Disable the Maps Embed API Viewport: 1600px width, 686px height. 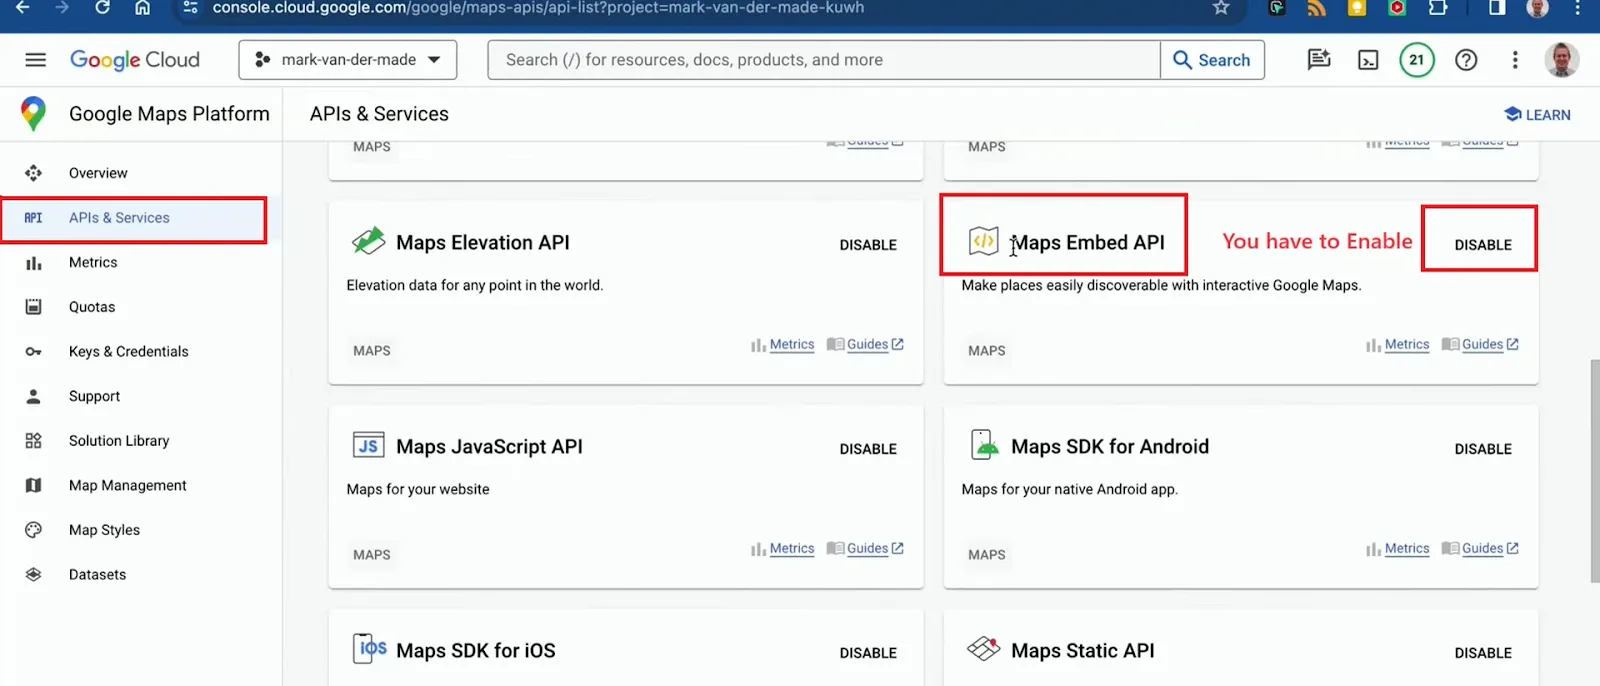[x=1483, y=245]
